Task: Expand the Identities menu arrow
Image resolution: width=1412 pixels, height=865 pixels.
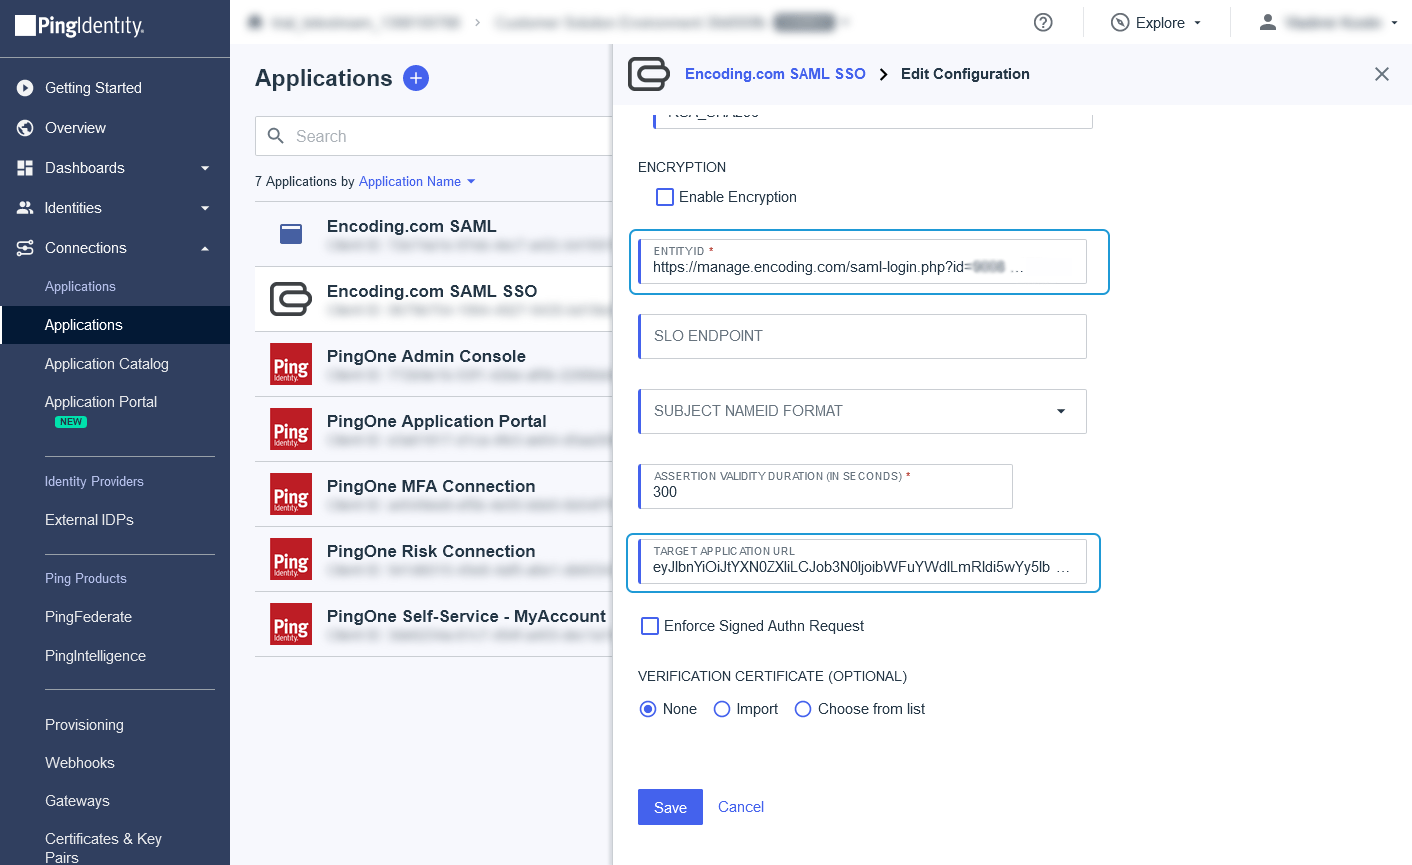Action: (205, 208)
